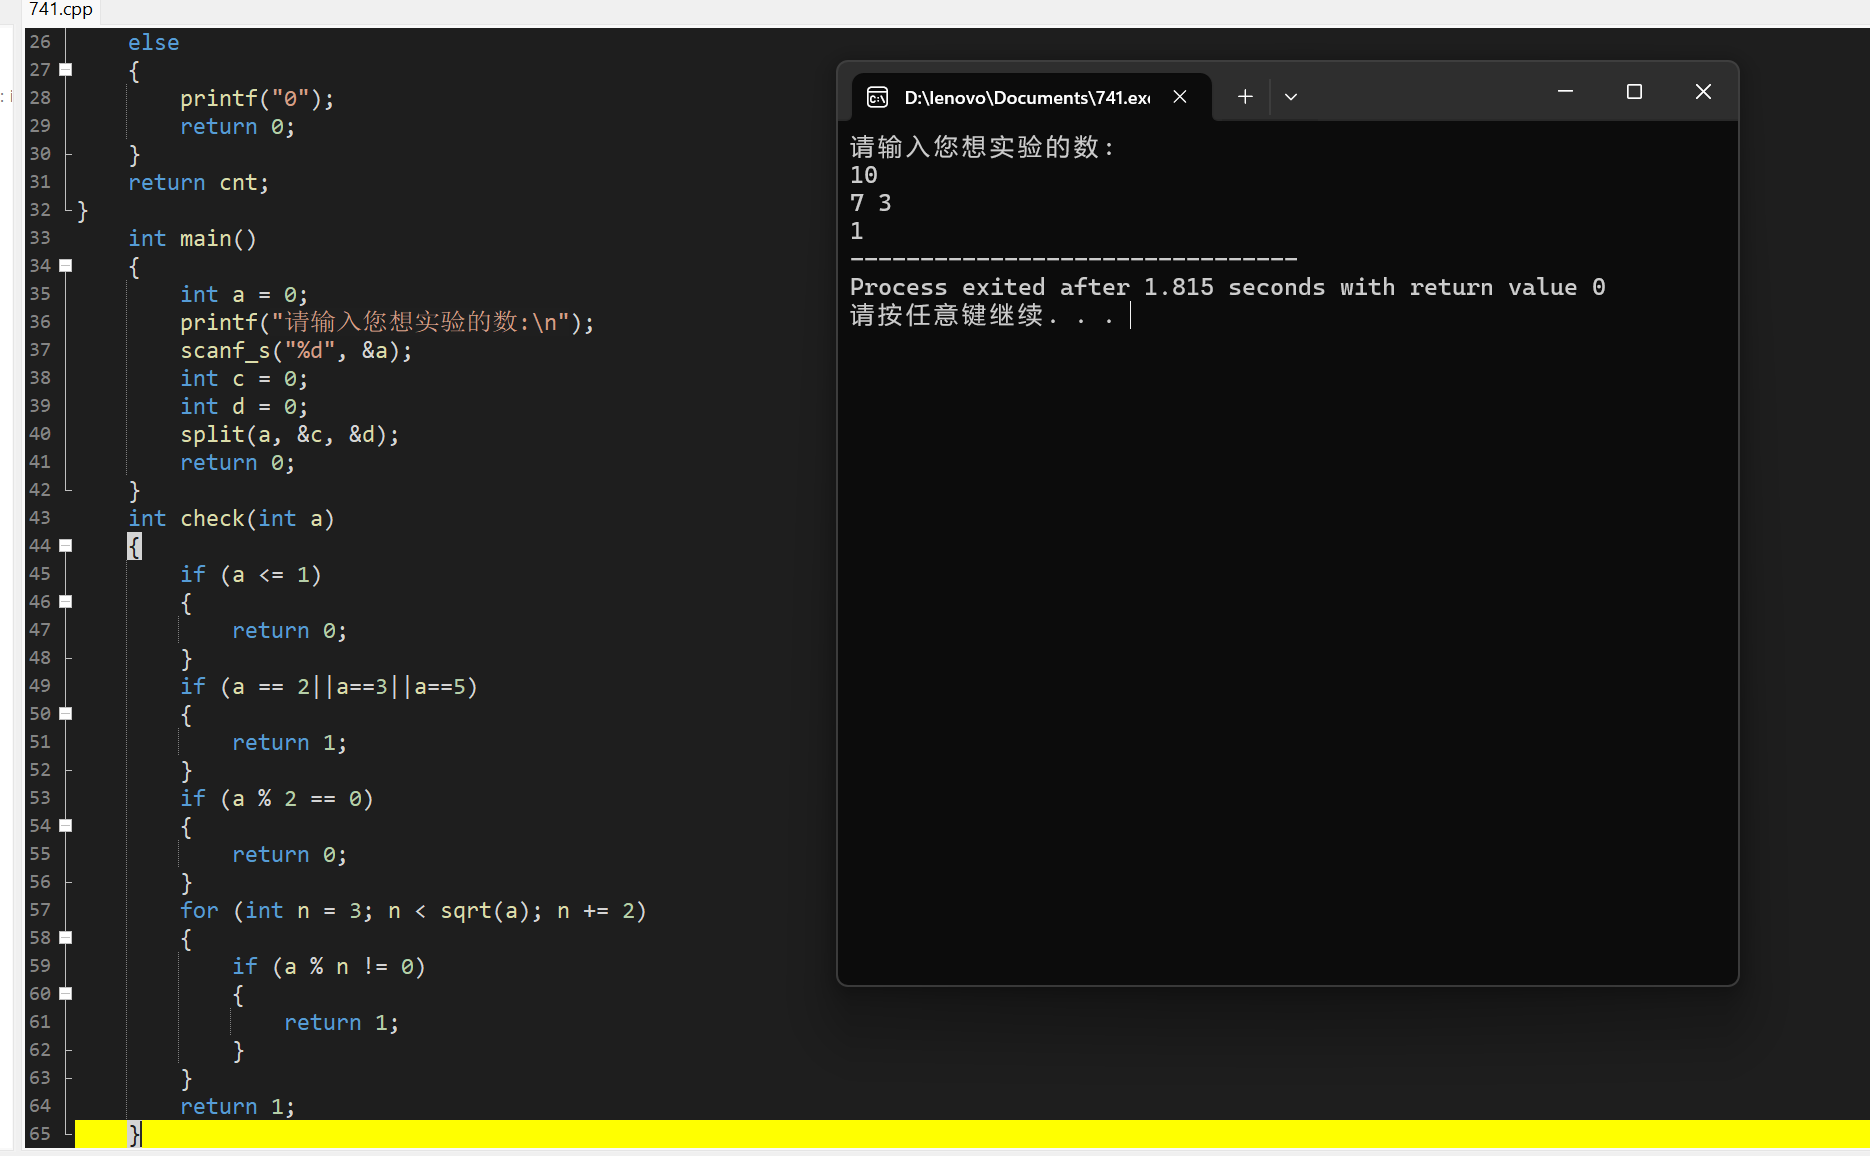Viewport: 1870px width, 1156px height.
Task: Click the scanf_s("%d", &a); line
Action: point(296,351)
